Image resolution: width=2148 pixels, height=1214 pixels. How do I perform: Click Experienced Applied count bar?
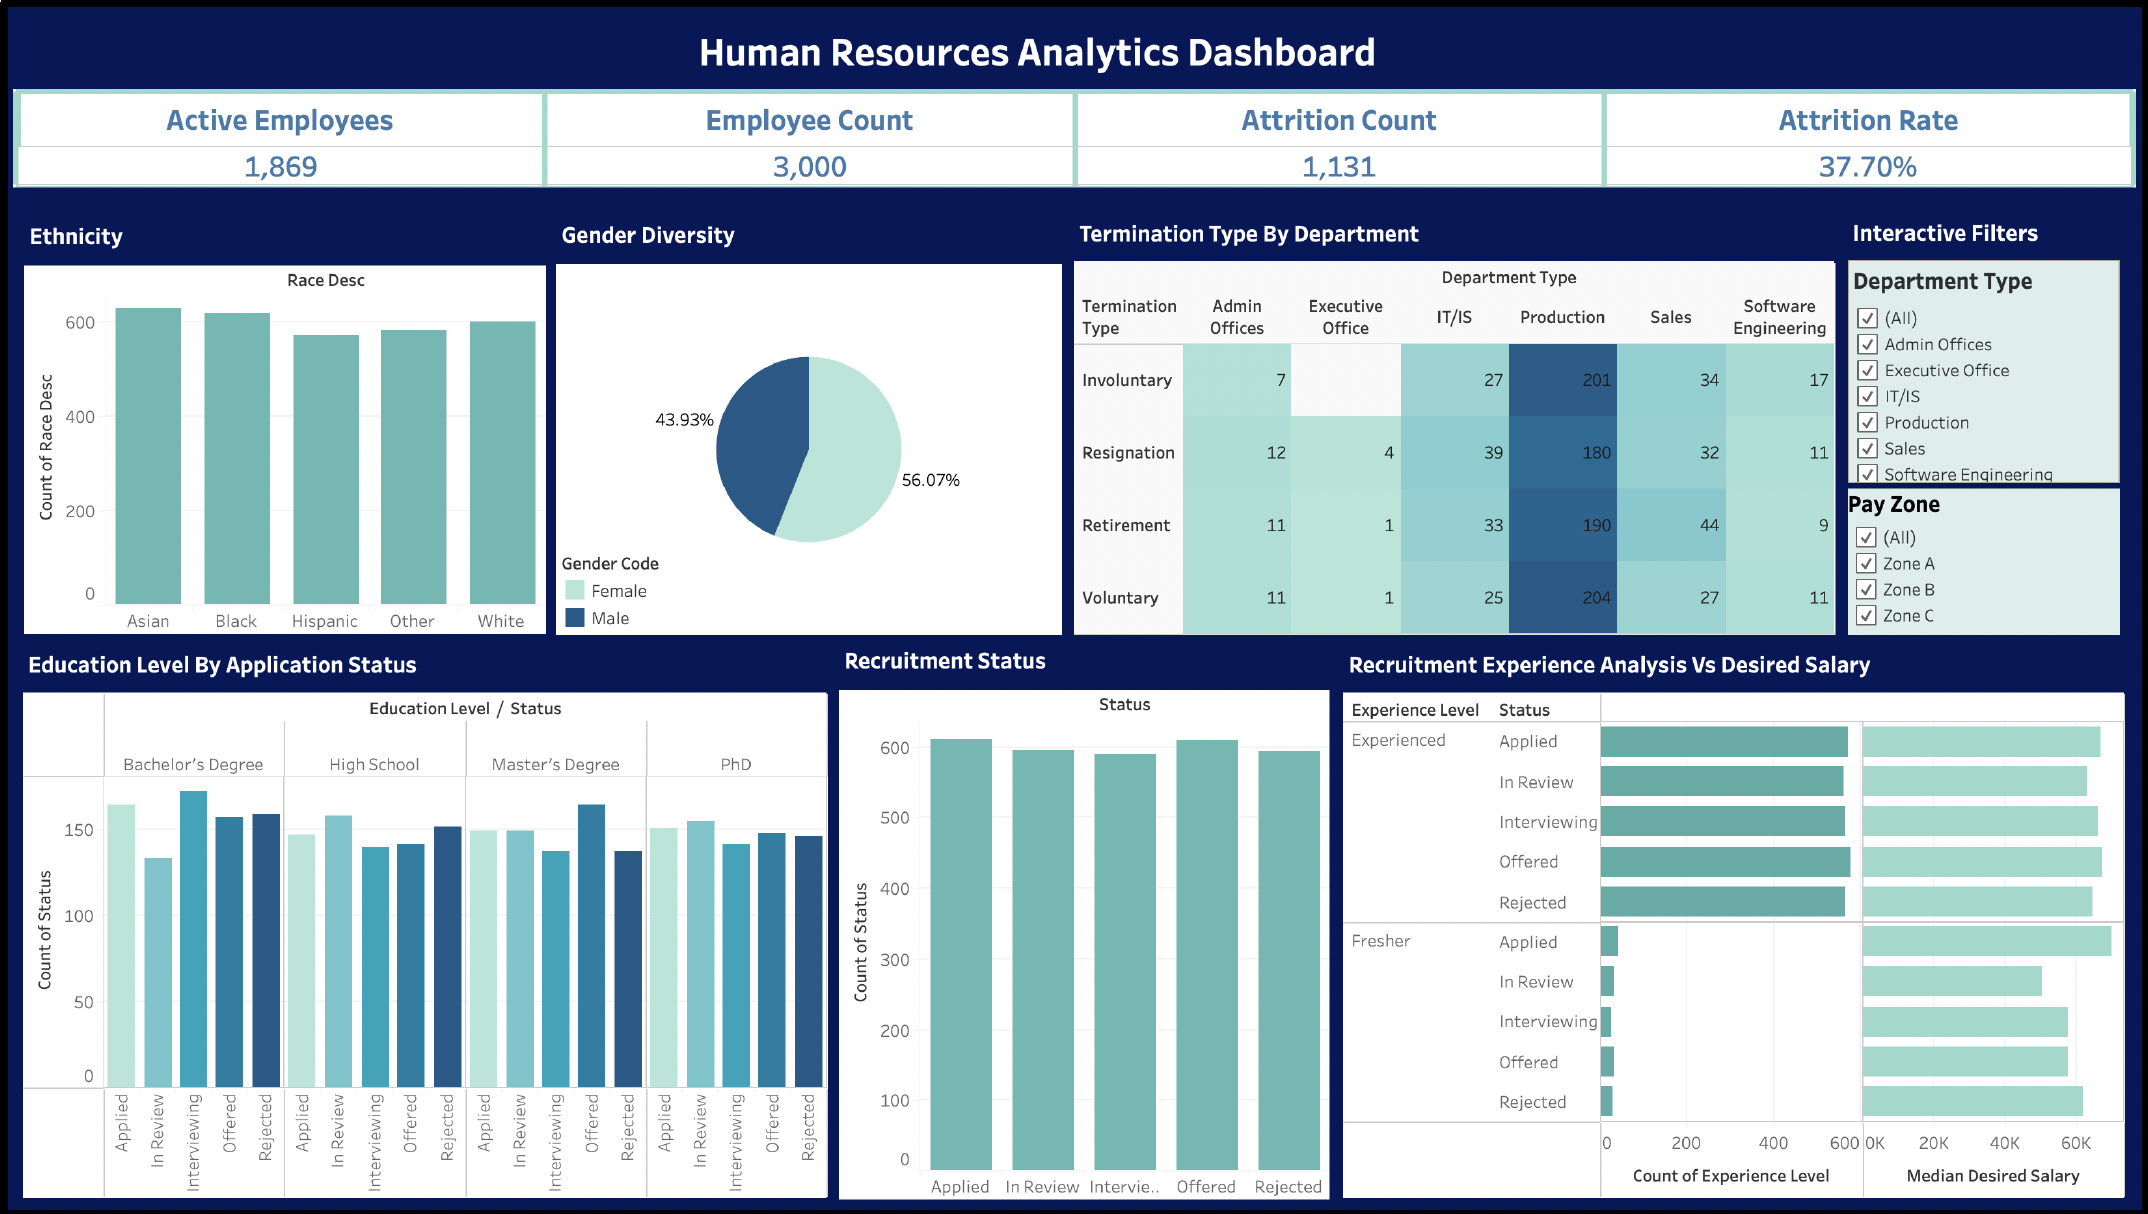[1725, 742]
